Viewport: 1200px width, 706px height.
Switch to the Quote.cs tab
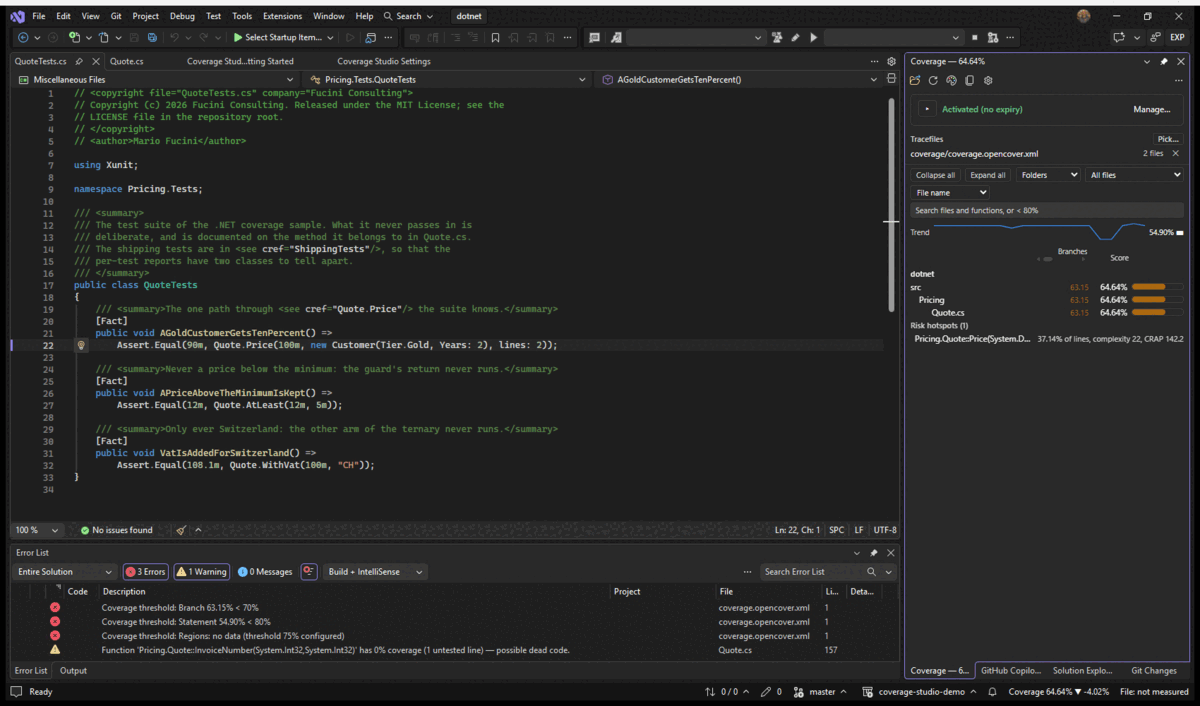(x=126, y=61)
